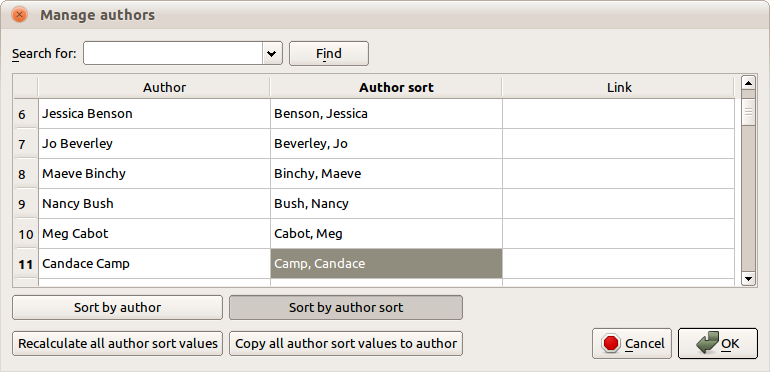Click the scrollbar up arrow
770x372 pixels.
748,82
